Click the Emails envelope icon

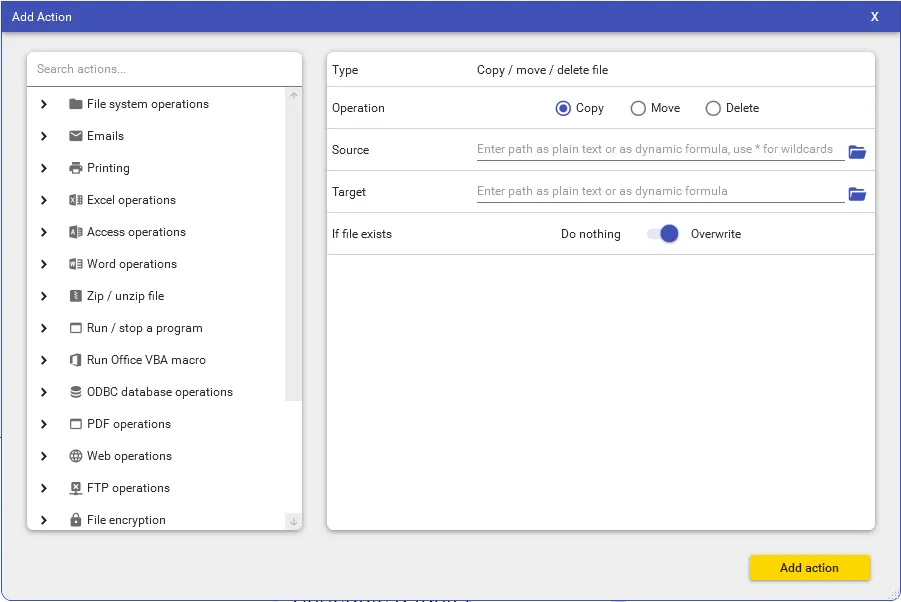click(x=76, y=136)
